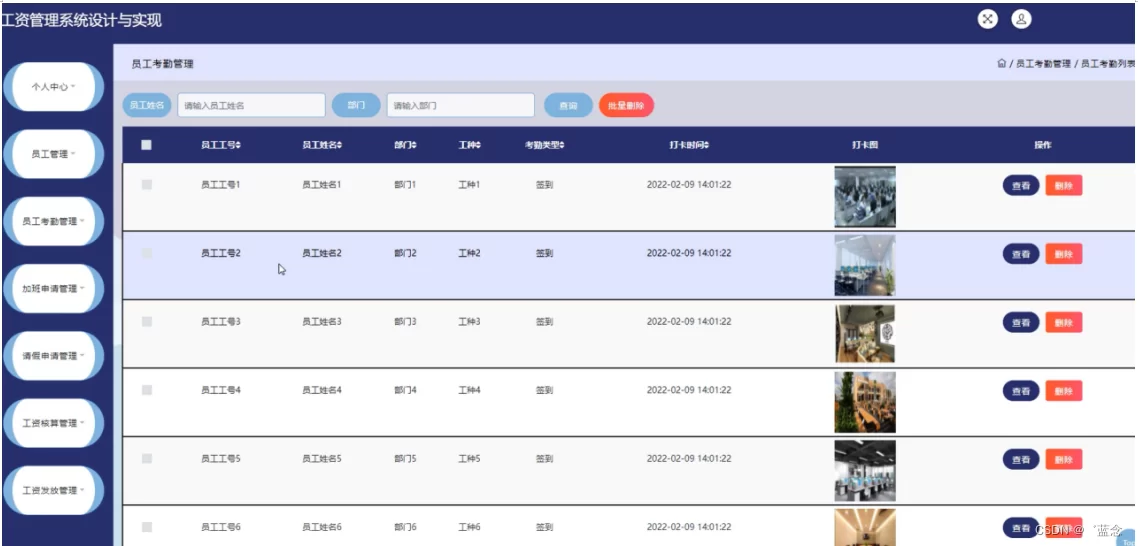Screen dimensions: 1138x546
Task: Sort by 考勤类型 column header
Action: click(x=545, y=145)
